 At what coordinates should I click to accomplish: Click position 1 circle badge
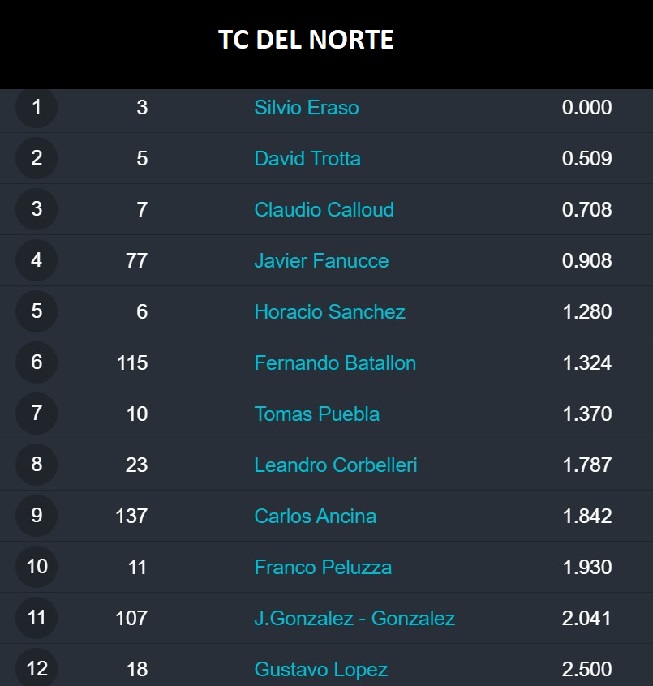[37, 107]
